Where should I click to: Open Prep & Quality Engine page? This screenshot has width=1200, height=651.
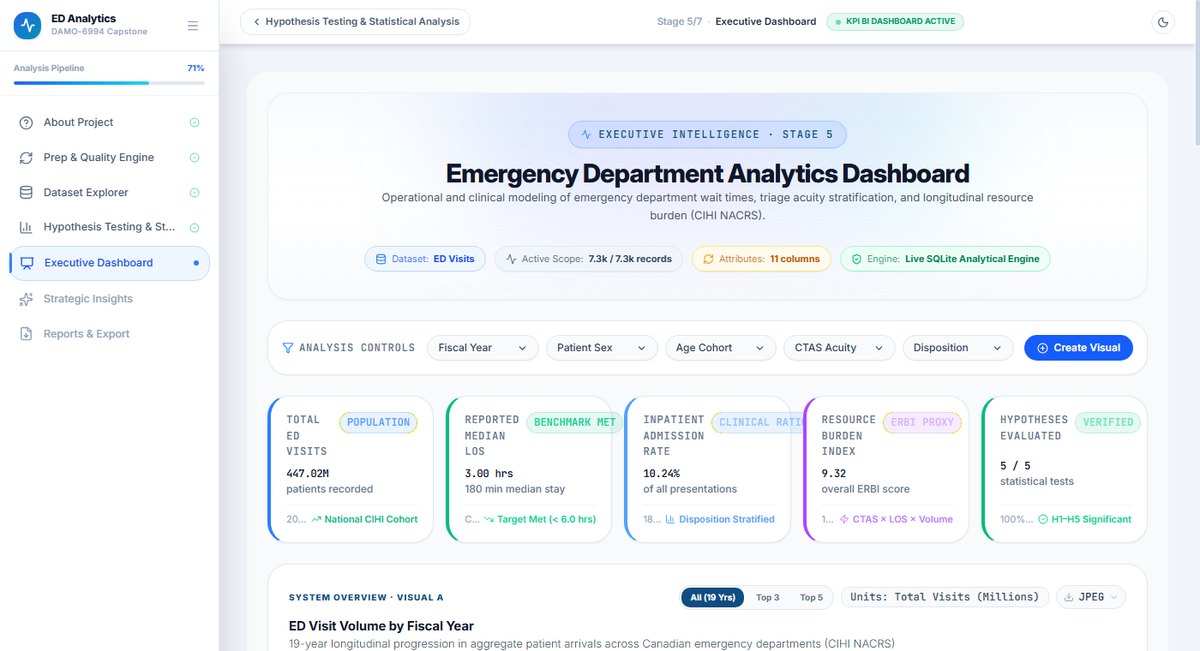coord(109,157)
